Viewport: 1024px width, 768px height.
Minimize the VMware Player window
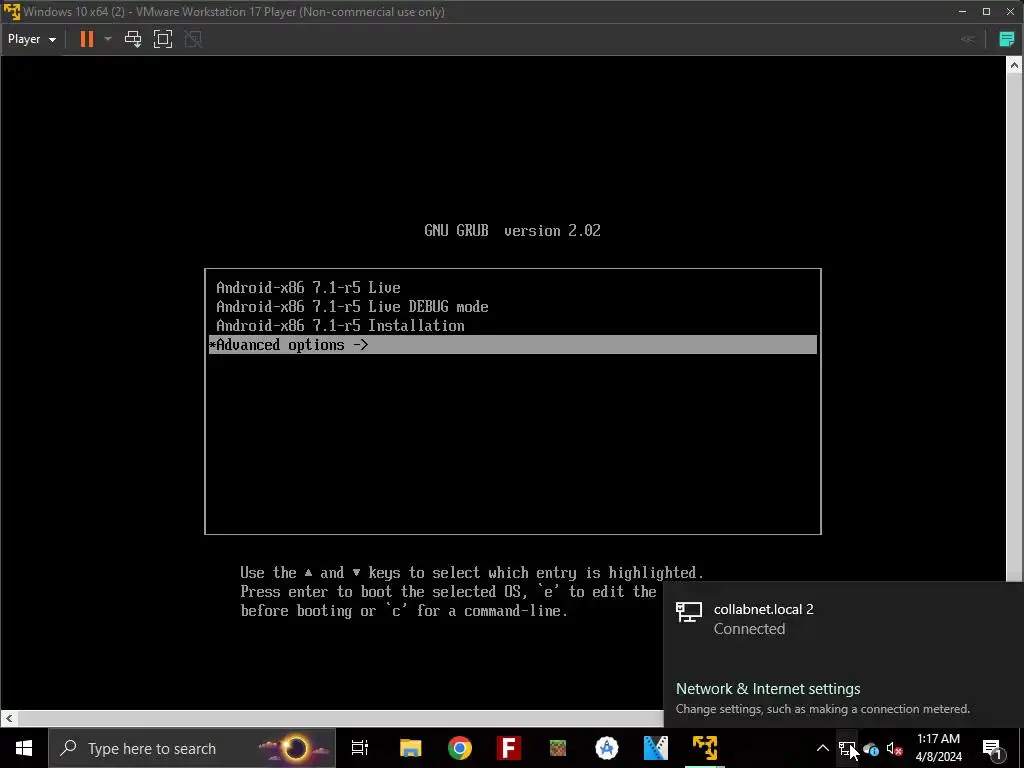tap(962, 12)
